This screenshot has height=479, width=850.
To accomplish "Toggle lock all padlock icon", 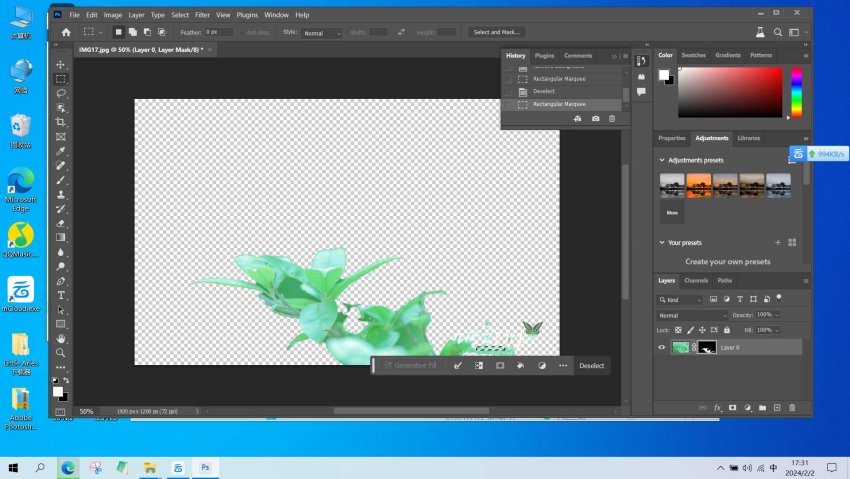I will (x=727, y=330).
